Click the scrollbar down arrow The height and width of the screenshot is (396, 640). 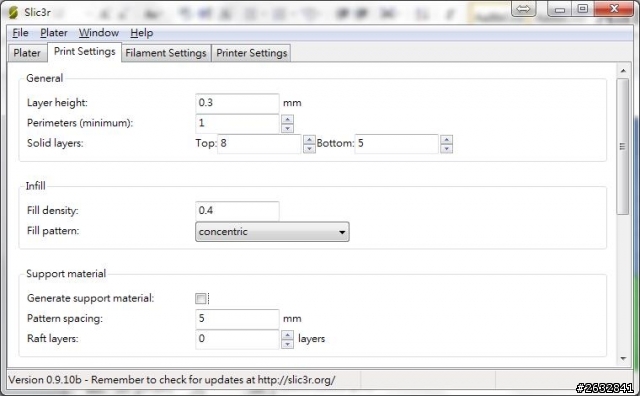tap(623, 359)
